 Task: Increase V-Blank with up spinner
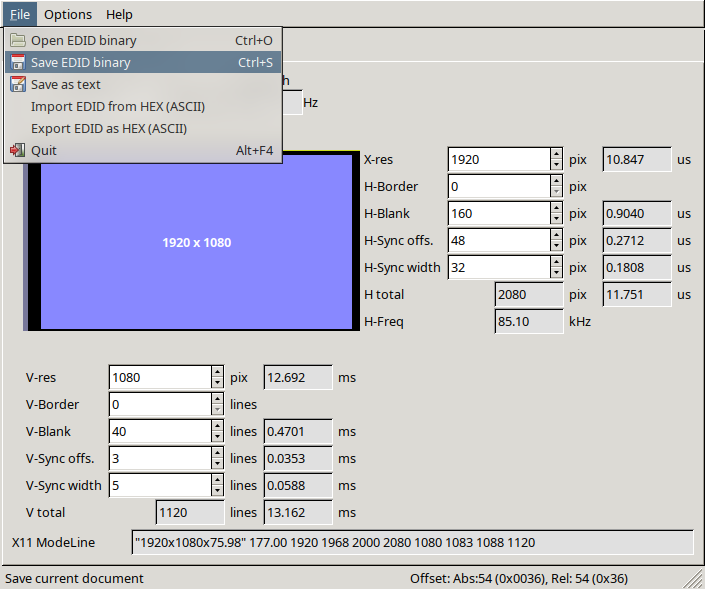[218, 426]
